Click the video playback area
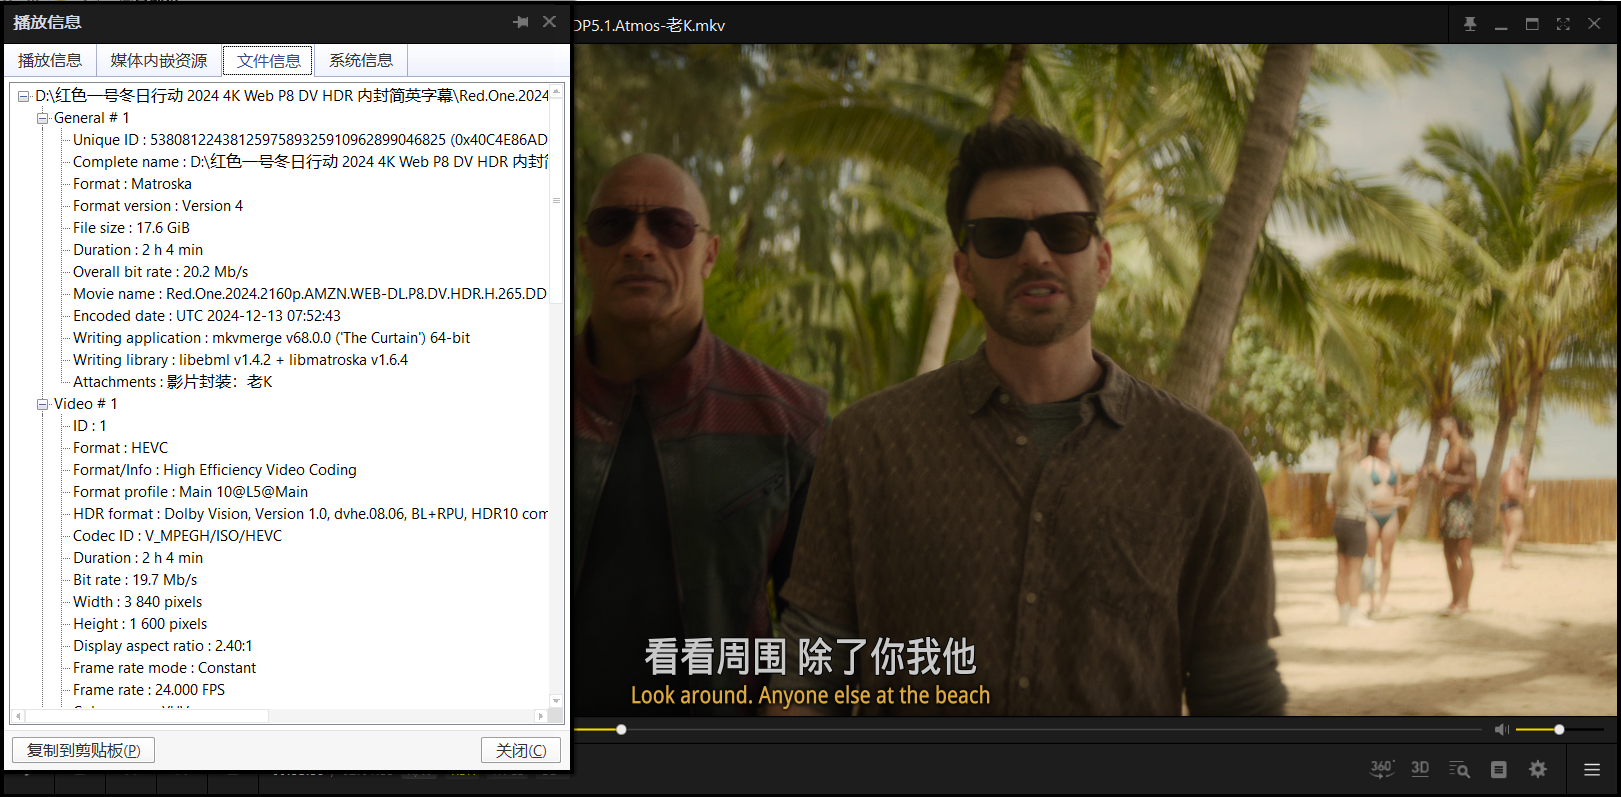This screenshot has width=1621, height=797. point(1094,380)
